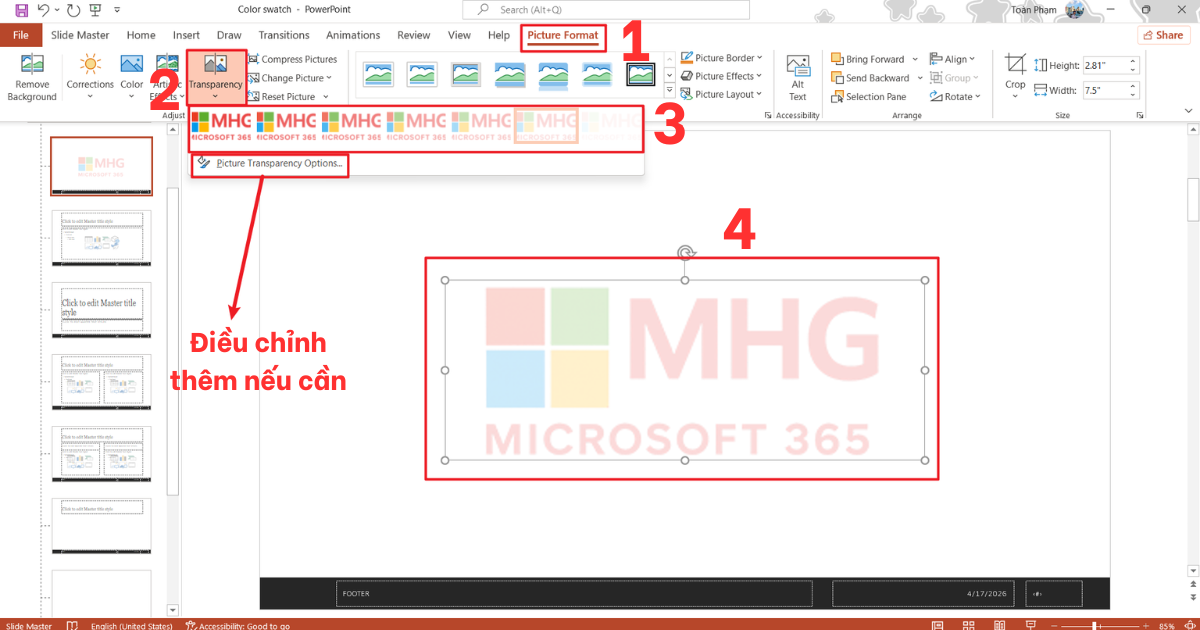Open the View tab
Screen dimensions: 1200x630
point(459,35)
